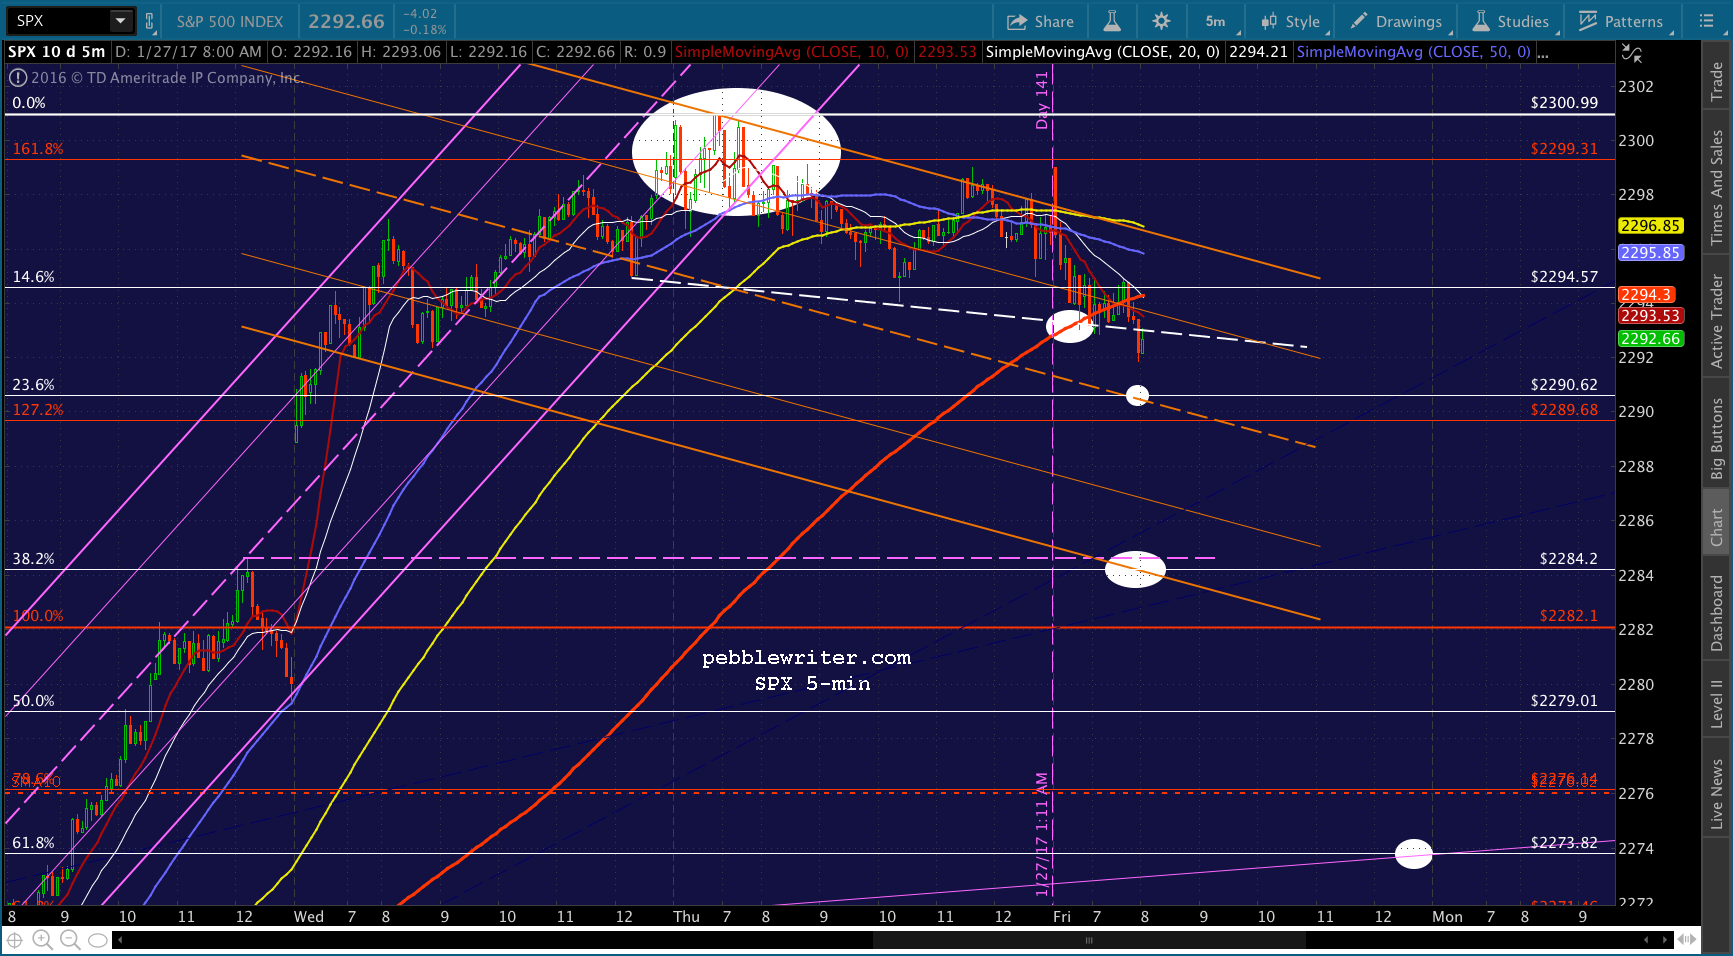This screenshot has height=956, width=1733.
Task: Click the $2290.62 fib level label
Action: [1564, 385]
